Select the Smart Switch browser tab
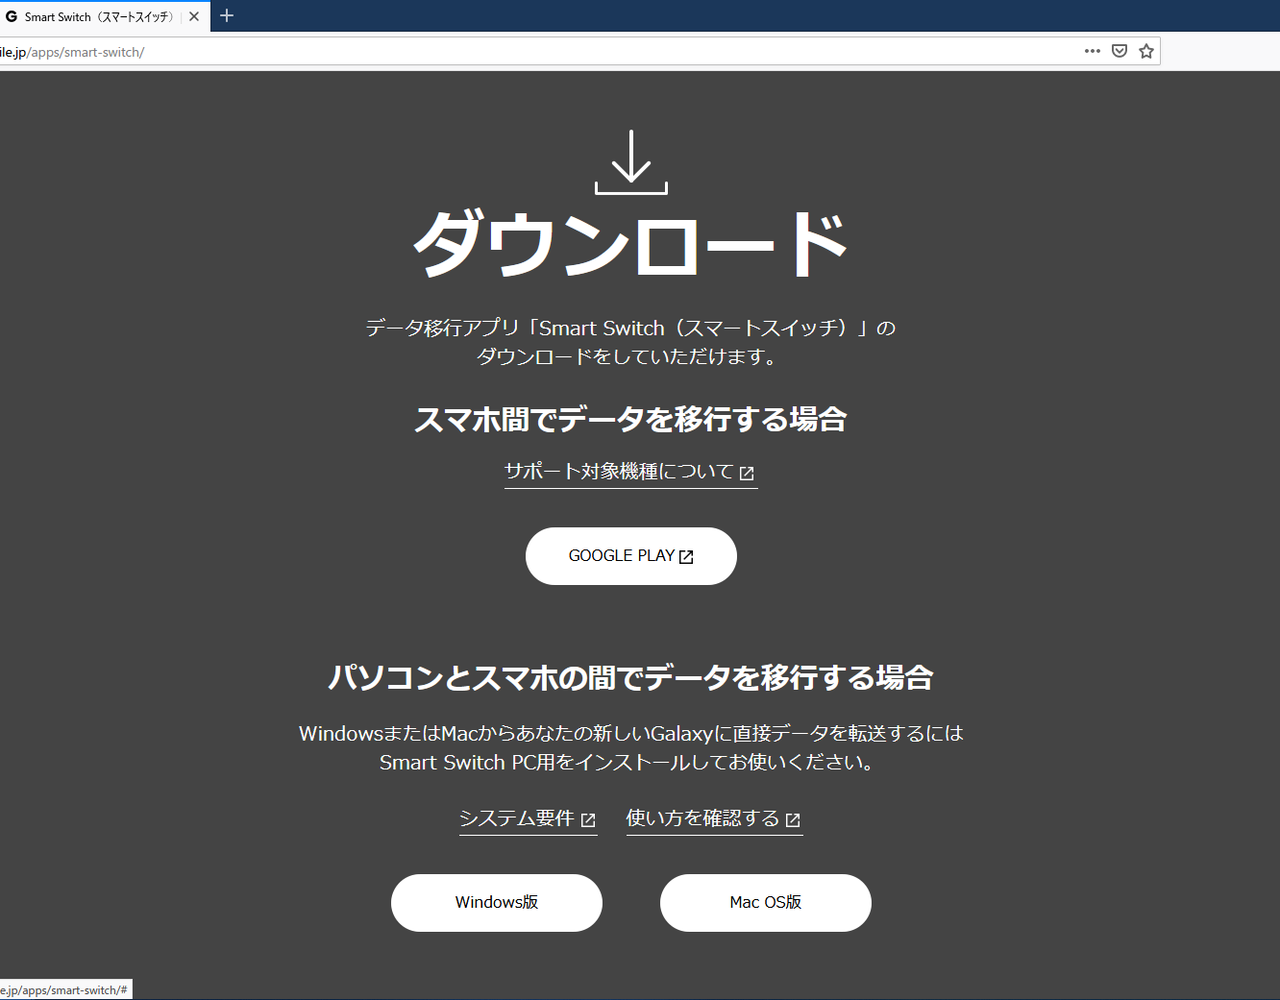 [104, 16]
